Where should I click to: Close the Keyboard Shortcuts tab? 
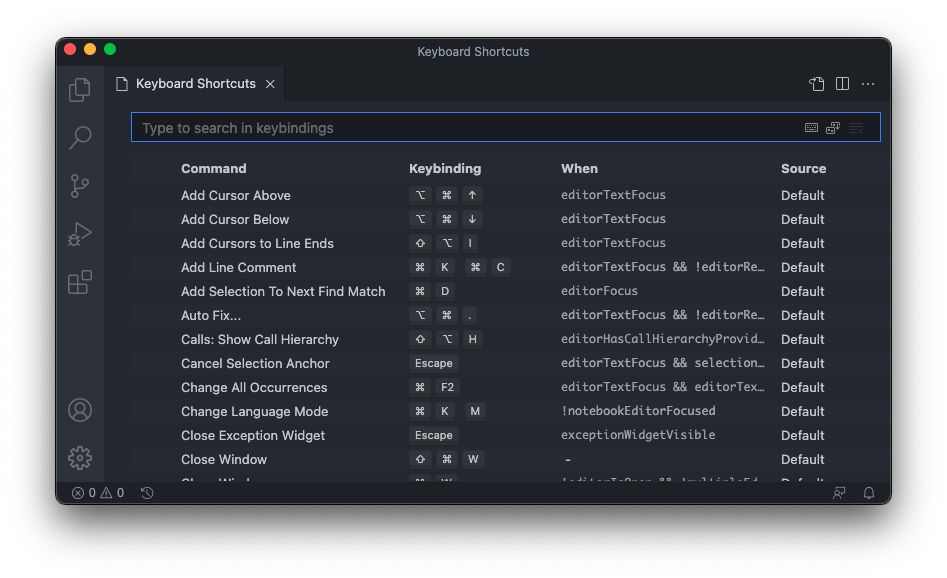(270, 84)
